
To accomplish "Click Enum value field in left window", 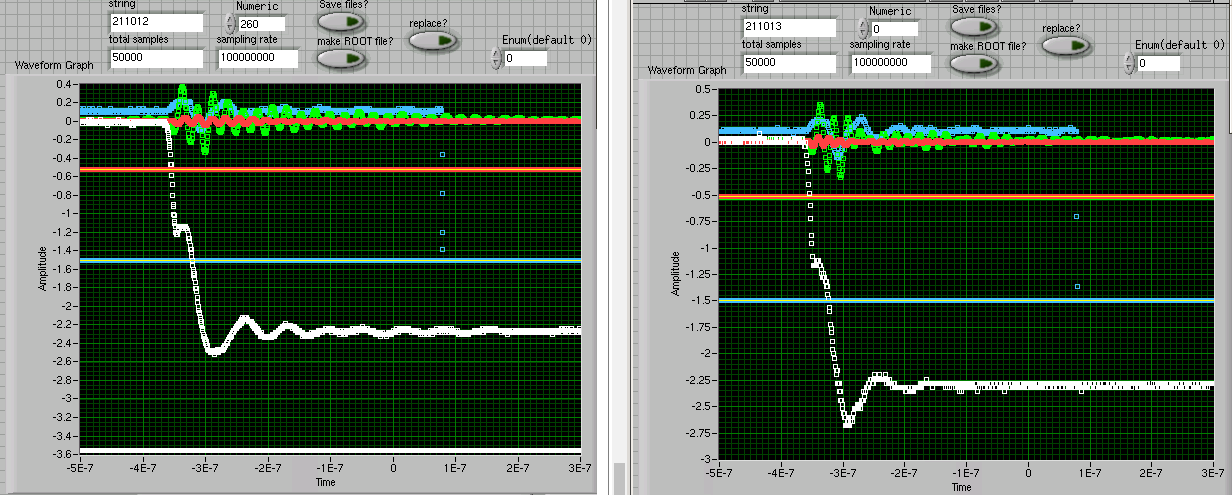I will pyautogui.click(x=525, y=59).
